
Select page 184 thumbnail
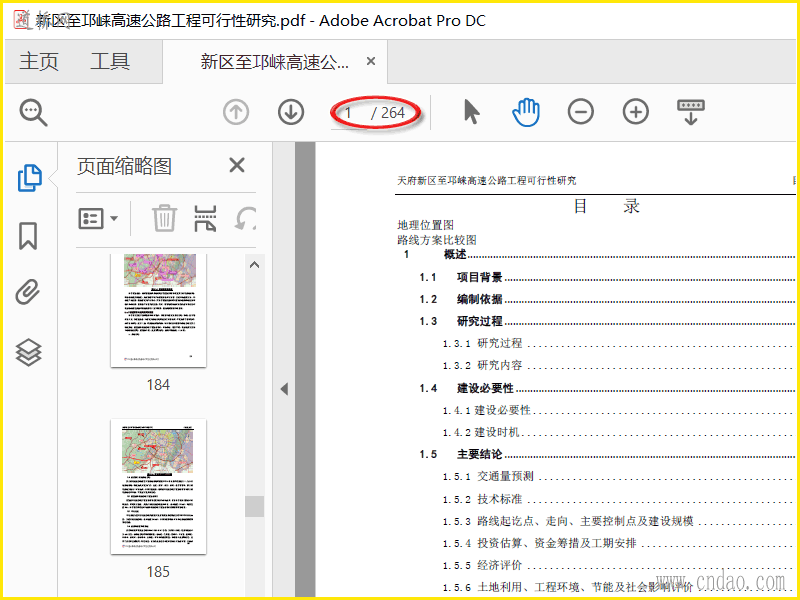coord(159,310)
